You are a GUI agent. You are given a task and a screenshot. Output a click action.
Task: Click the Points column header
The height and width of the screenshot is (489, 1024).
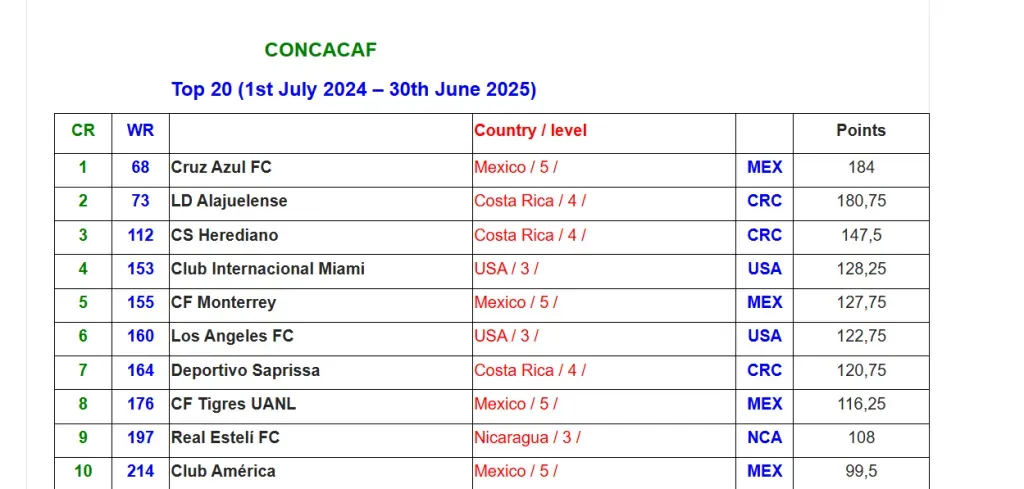(860, 131)
